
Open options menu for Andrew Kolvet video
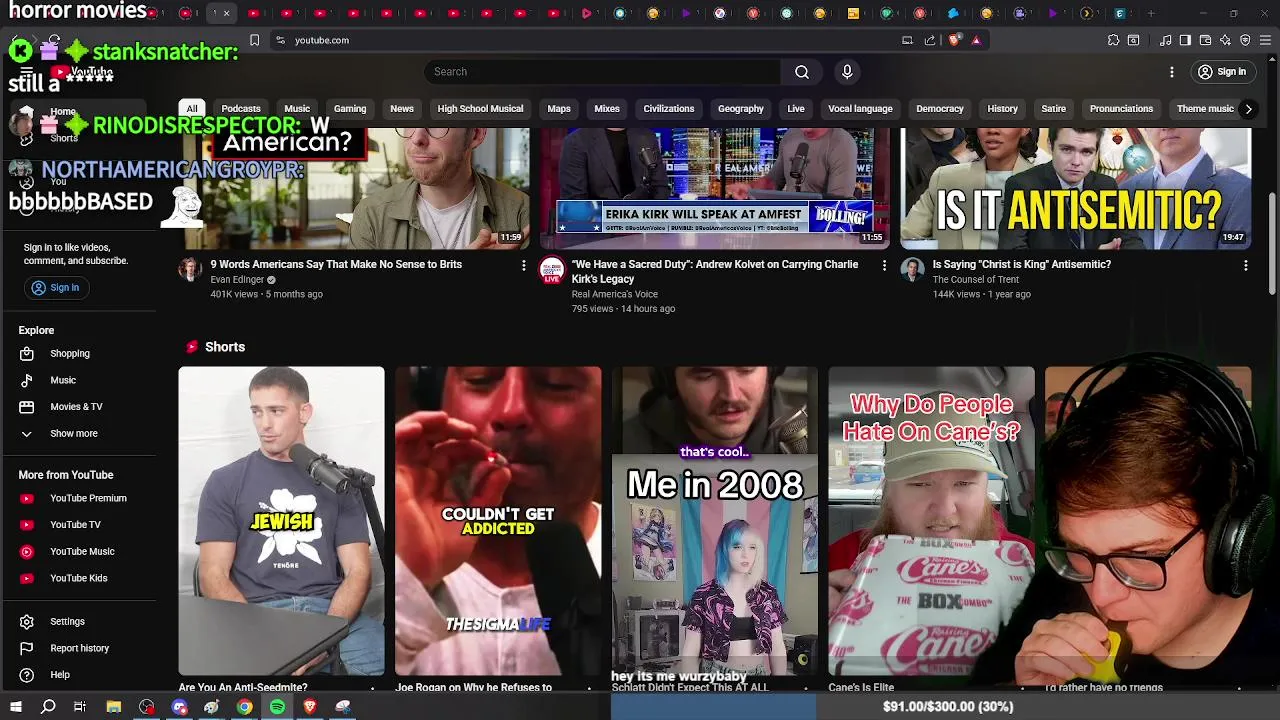[884, 265]
